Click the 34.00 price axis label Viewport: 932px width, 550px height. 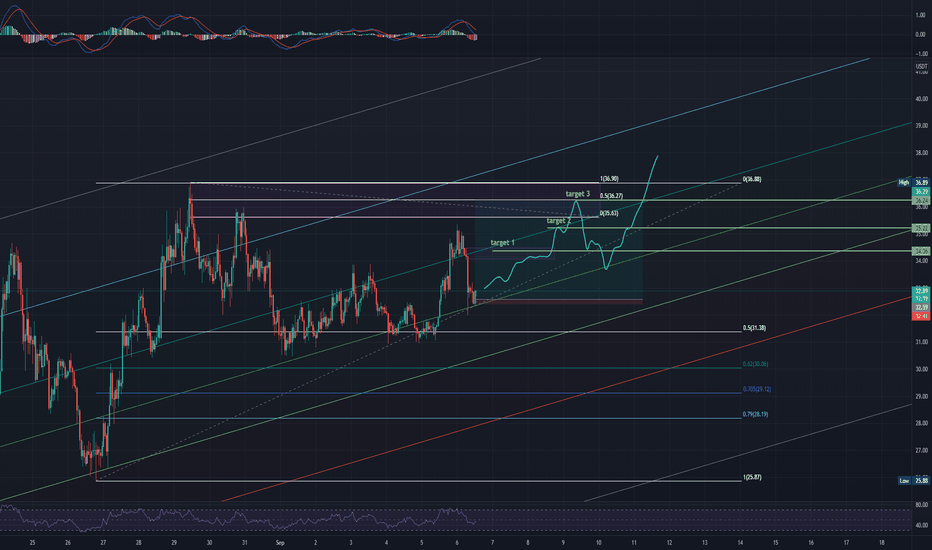point(921,260)
